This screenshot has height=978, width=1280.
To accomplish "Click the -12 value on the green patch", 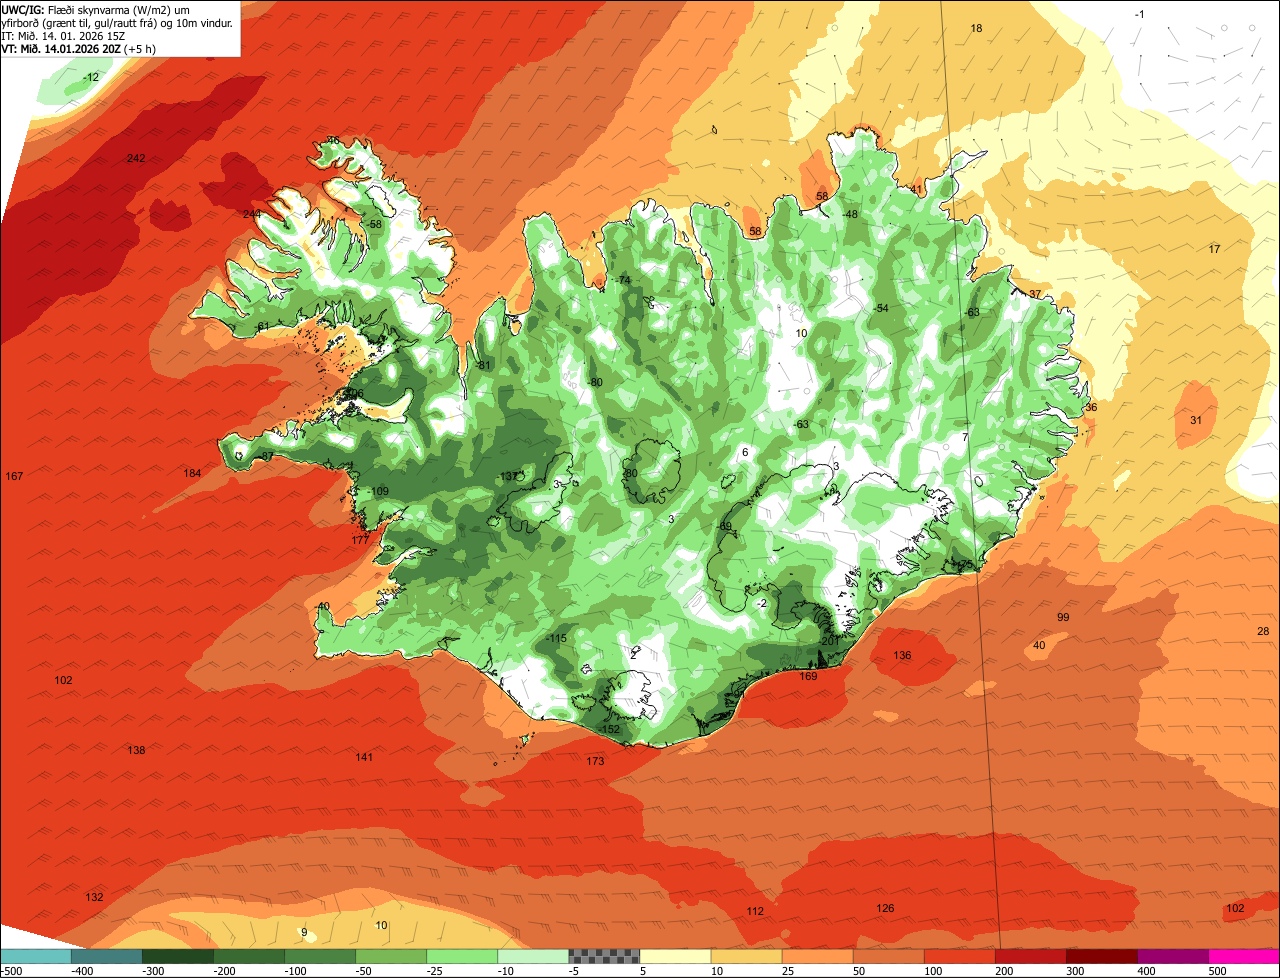I will pos(91,77).
